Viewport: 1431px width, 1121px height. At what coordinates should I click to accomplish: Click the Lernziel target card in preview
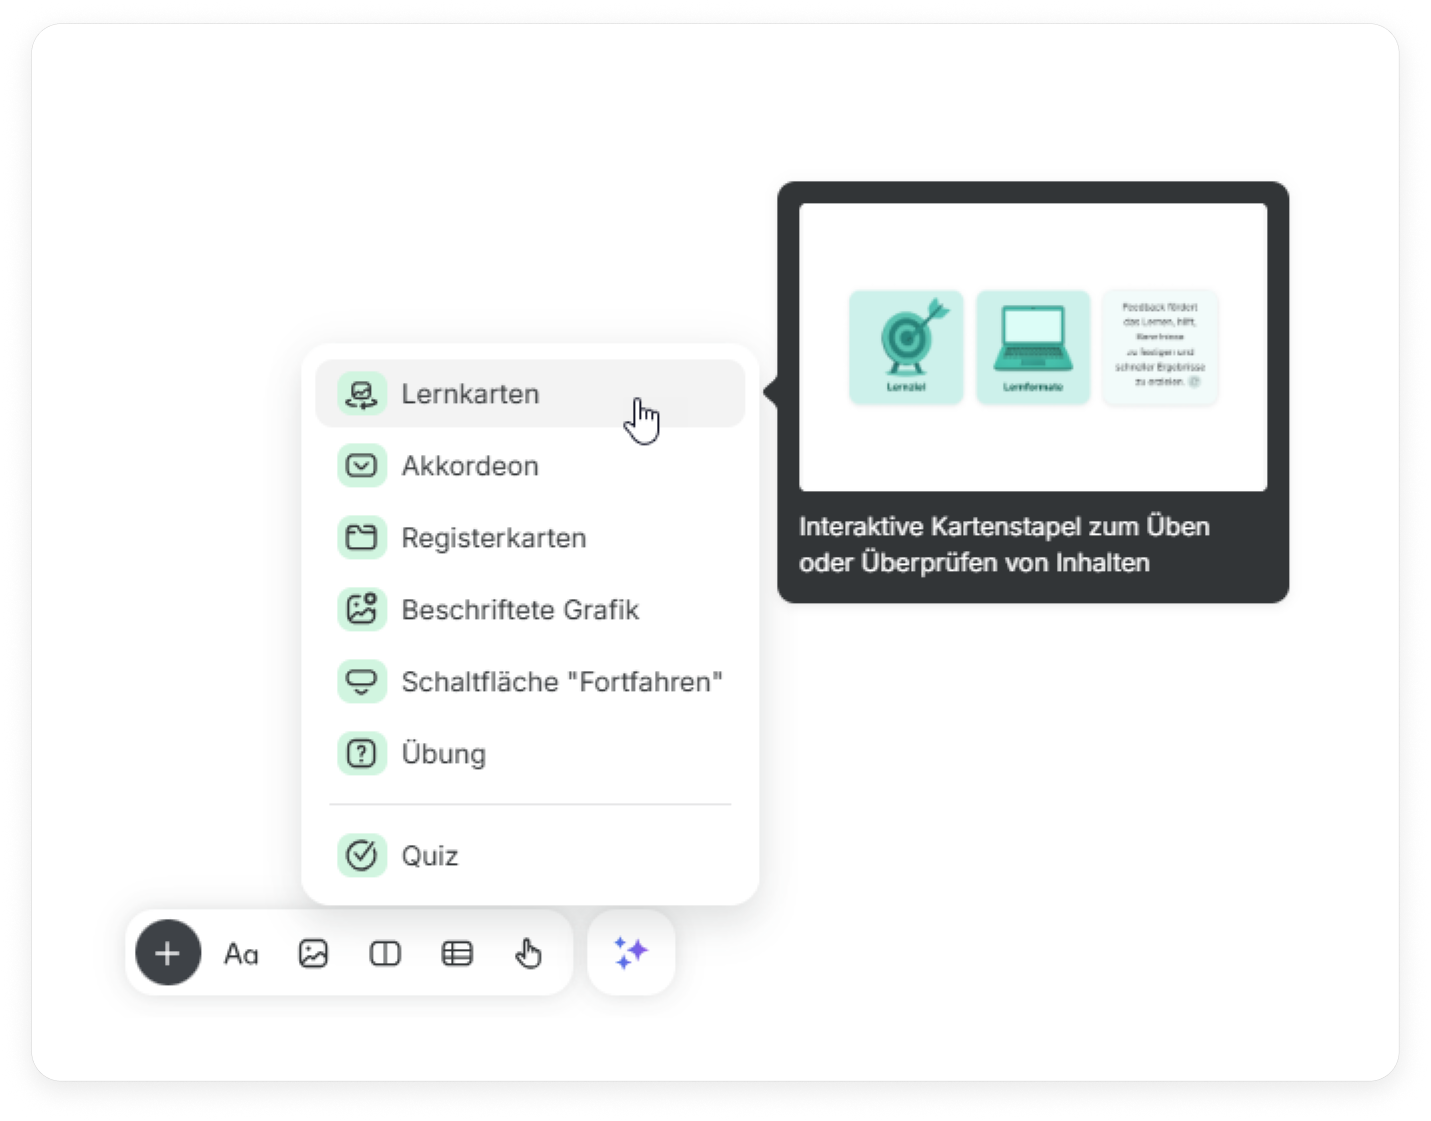tap(906, 347)
